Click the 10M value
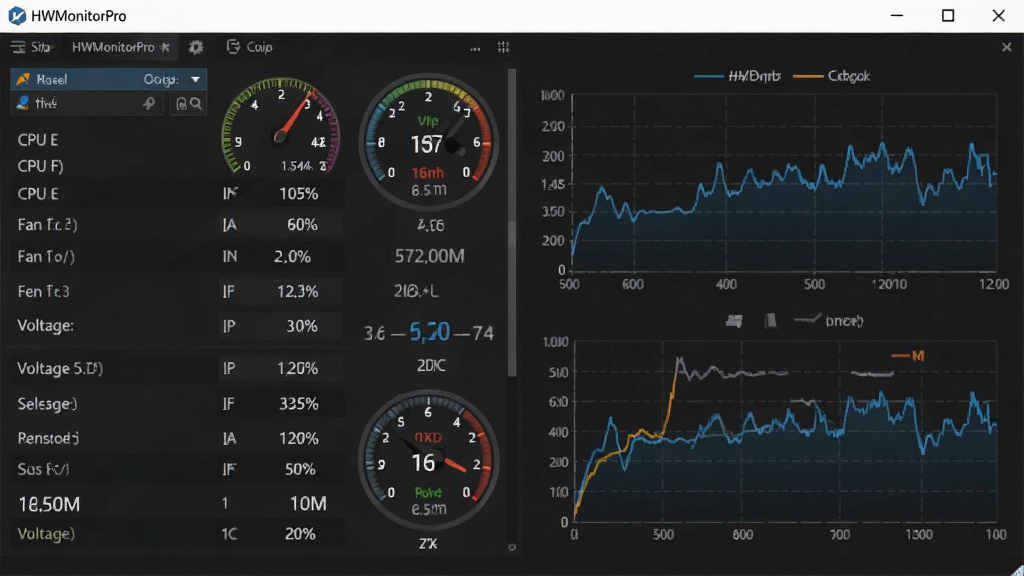Image resolution: width=1024 pixels, height=576 pixels. pyautogui.click(x=308, y=504)
